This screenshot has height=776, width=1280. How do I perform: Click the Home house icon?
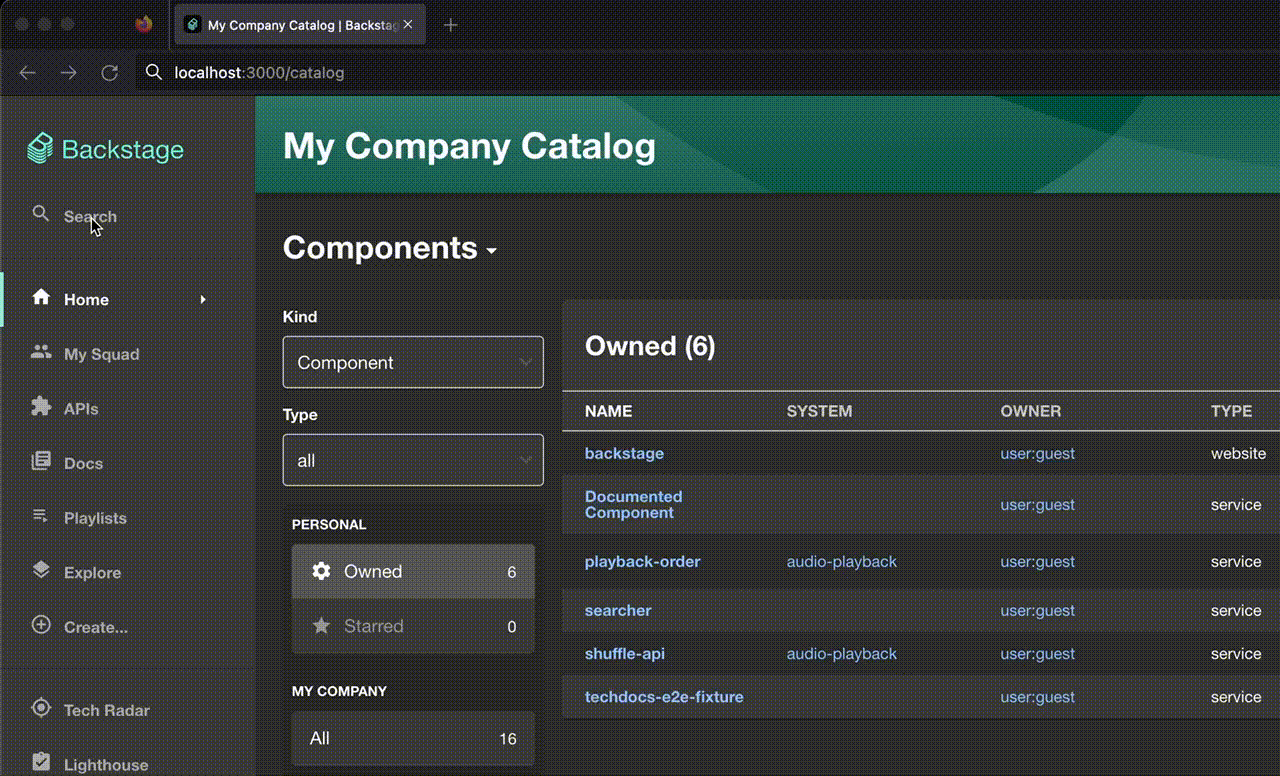[x=41, y=298]
